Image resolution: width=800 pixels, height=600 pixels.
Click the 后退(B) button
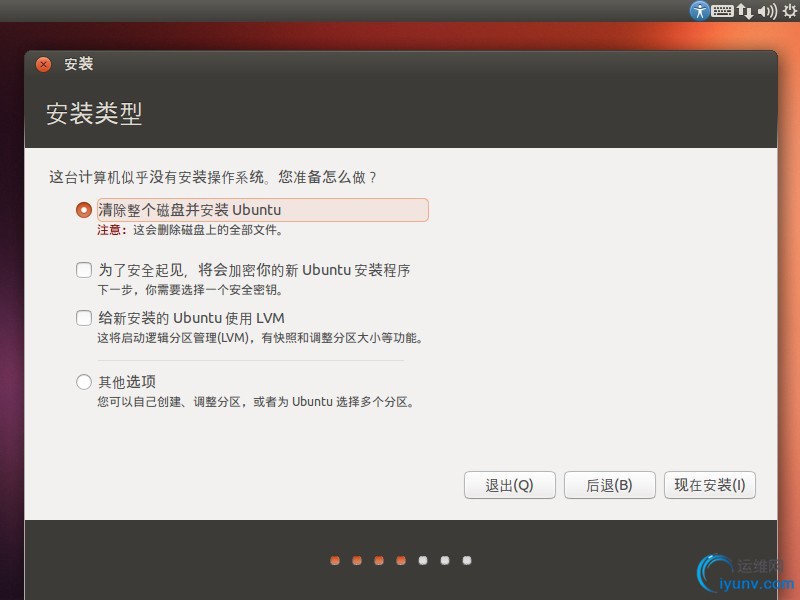[x=609, y=485]
